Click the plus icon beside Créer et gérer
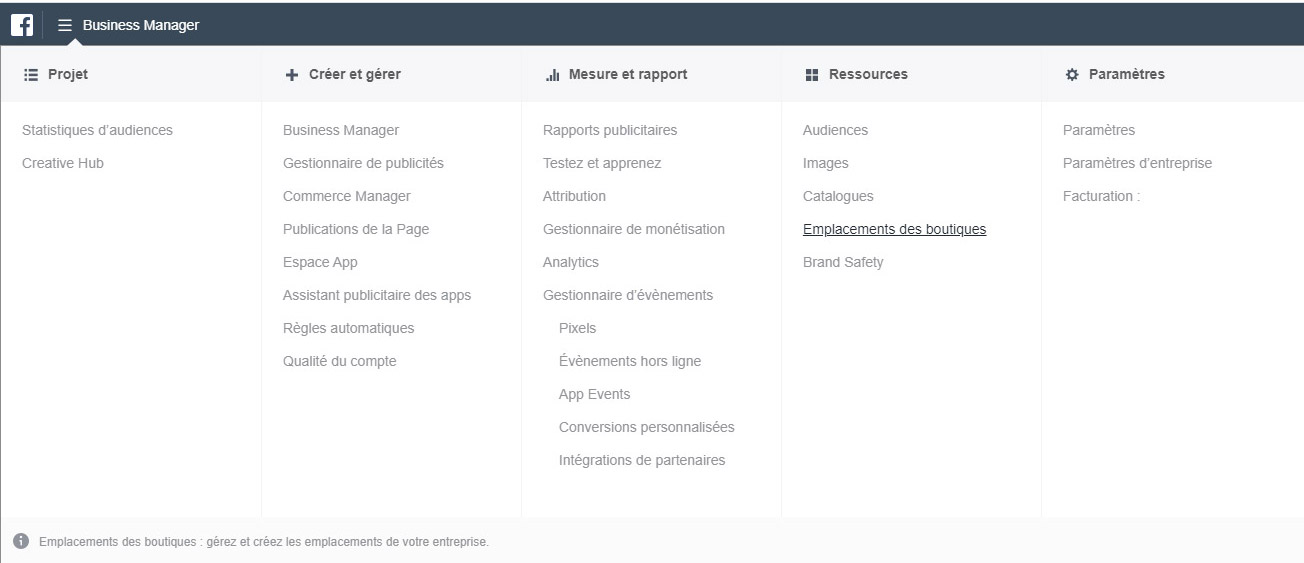The width and height of the screenshot is (1304, 563). point(292,74)
